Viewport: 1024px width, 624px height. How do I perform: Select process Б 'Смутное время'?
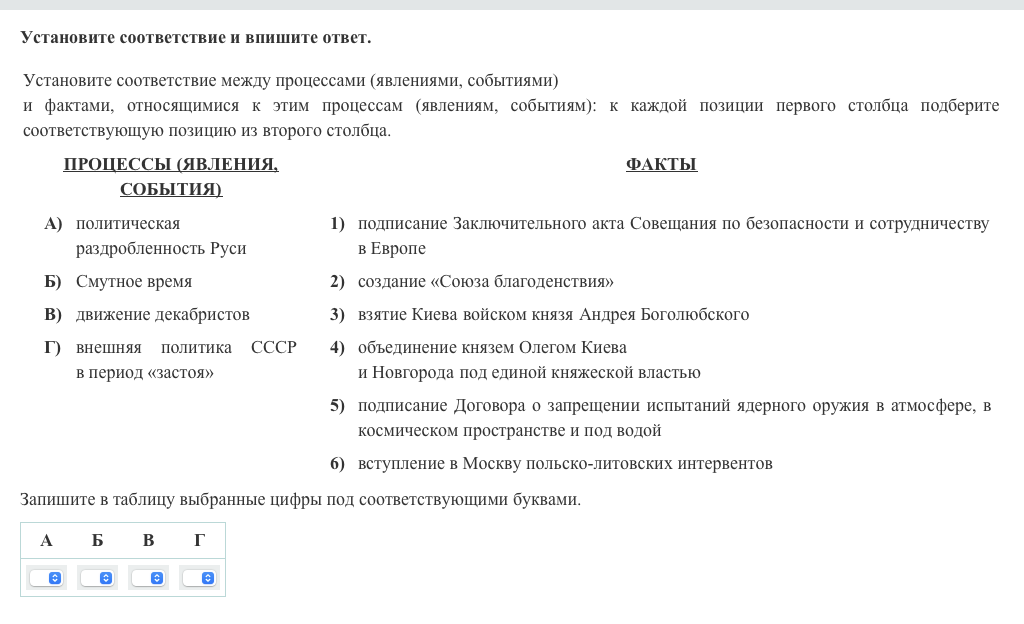(134, 282)
